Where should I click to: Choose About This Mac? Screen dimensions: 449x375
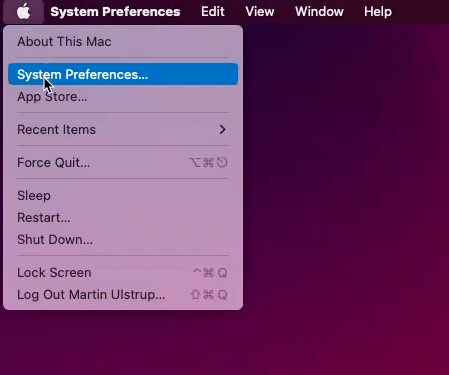(123, 42)
